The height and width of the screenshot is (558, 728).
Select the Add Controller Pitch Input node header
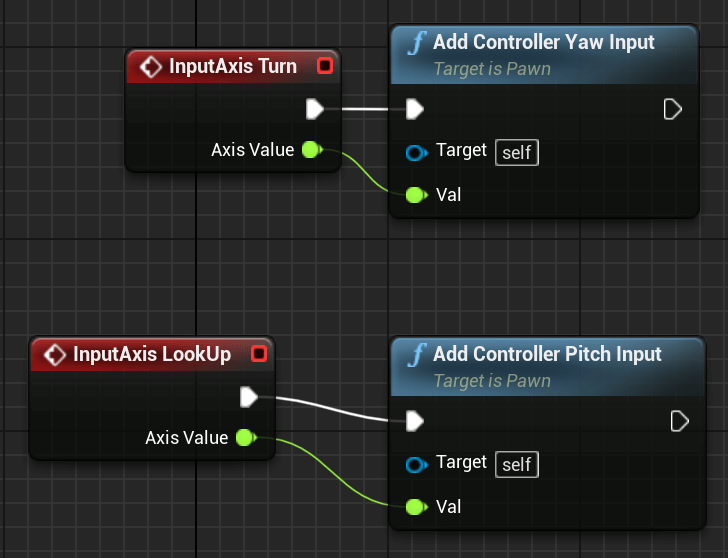tap(548, 367)
